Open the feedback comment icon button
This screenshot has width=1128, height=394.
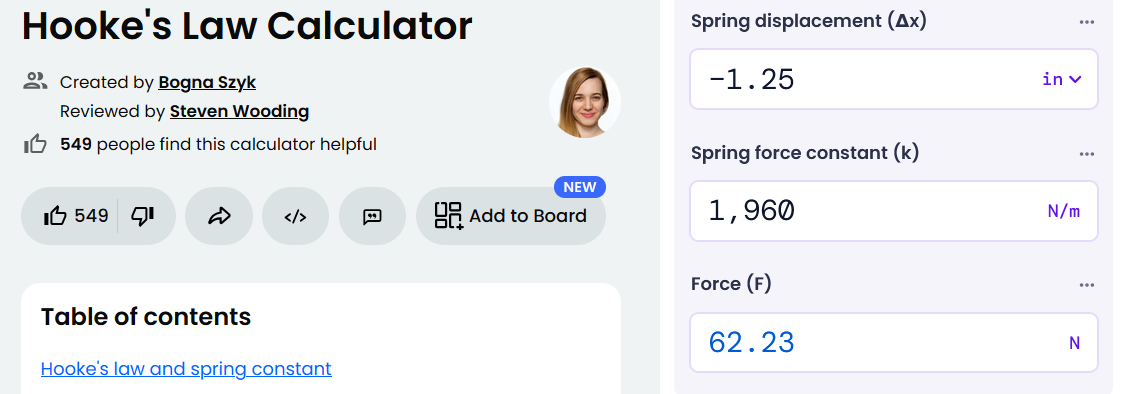tap(373, 216)
